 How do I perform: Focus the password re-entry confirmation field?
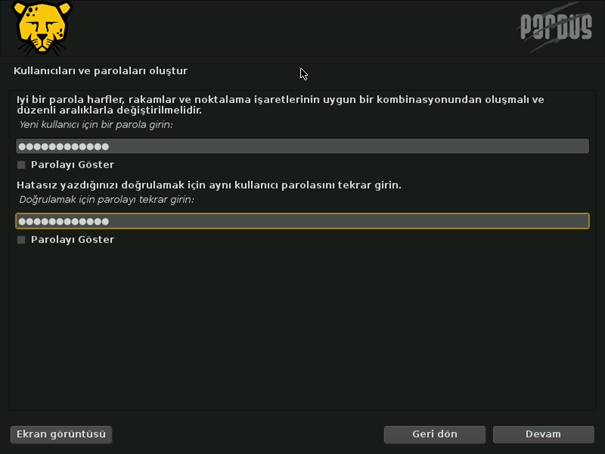click(302, 221)
